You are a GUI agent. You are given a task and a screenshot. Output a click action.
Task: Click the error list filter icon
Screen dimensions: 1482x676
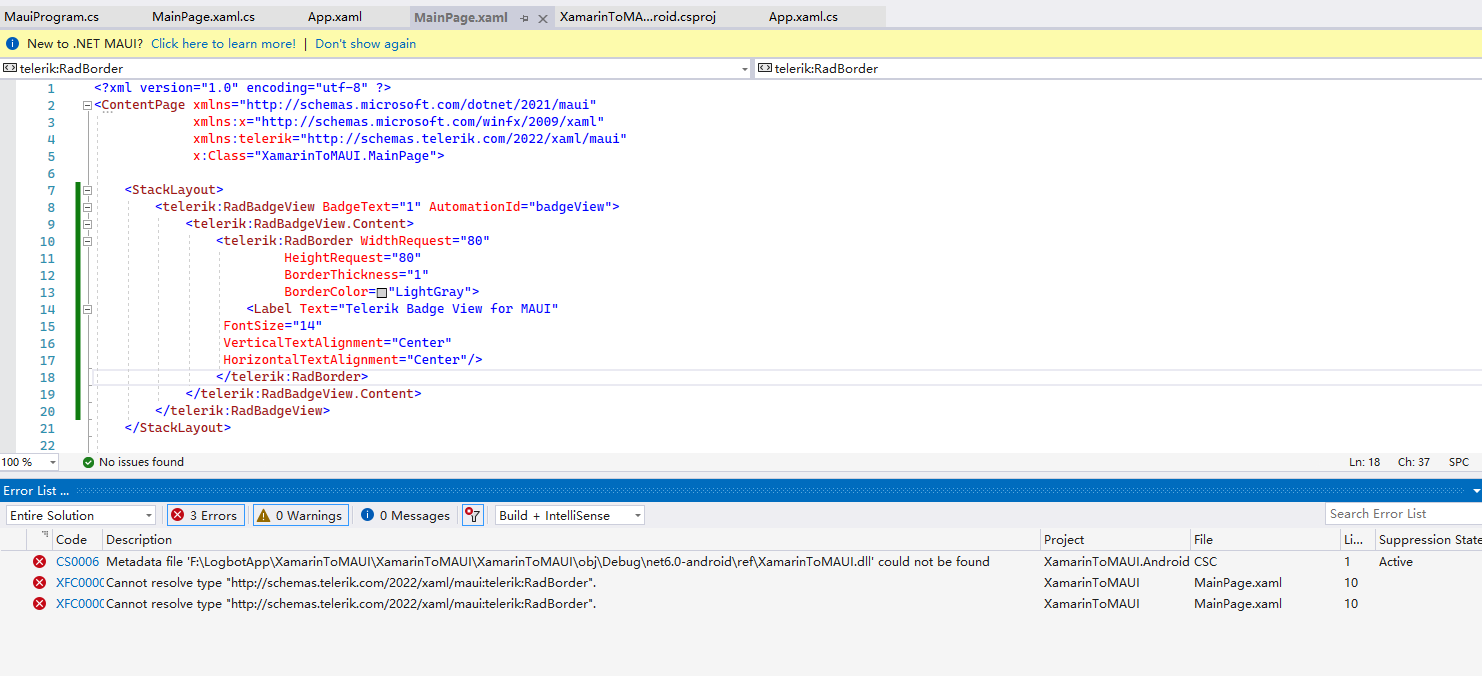(x=473, y=515)
